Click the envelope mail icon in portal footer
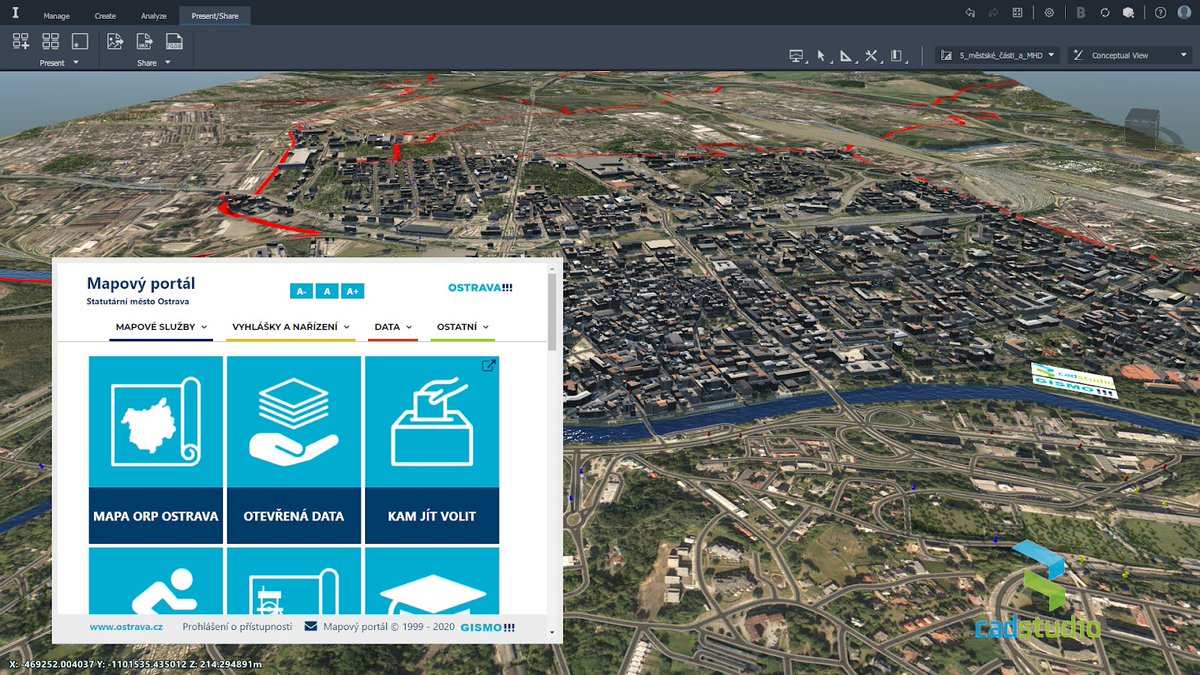1200x675 pixels. coord(310,627)
